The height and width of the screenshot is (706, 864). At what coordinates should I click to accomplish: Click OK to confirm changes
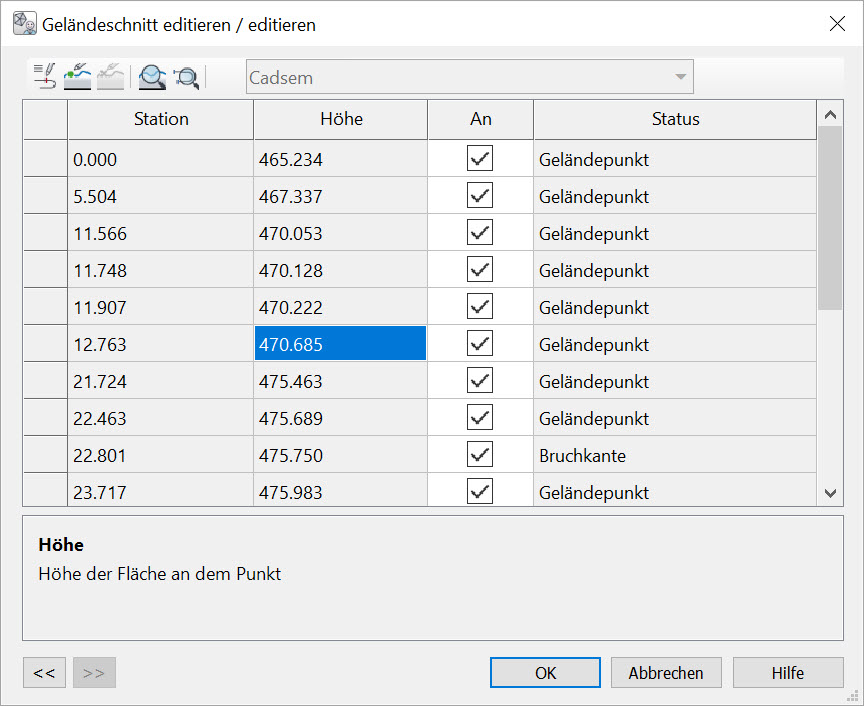point(545,673)
